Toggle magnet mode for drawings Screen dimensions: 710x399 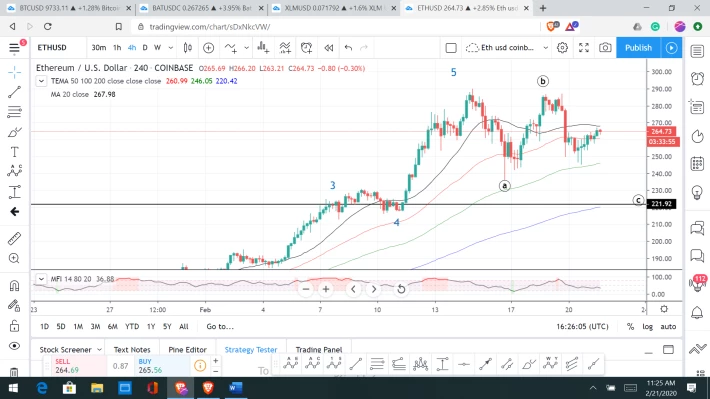(x=14, y=285)
